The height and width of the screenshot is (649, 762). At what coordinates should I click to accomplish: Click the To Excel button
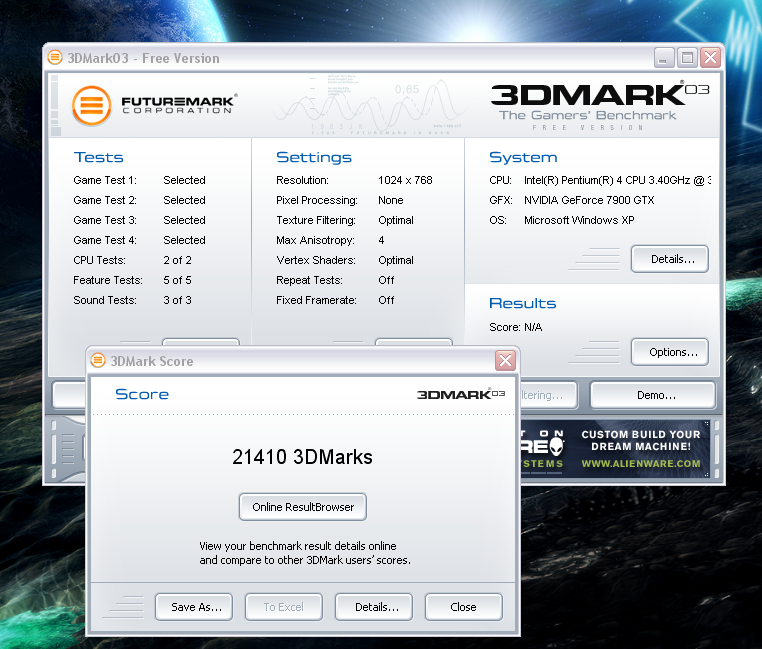tap(284, 607)
